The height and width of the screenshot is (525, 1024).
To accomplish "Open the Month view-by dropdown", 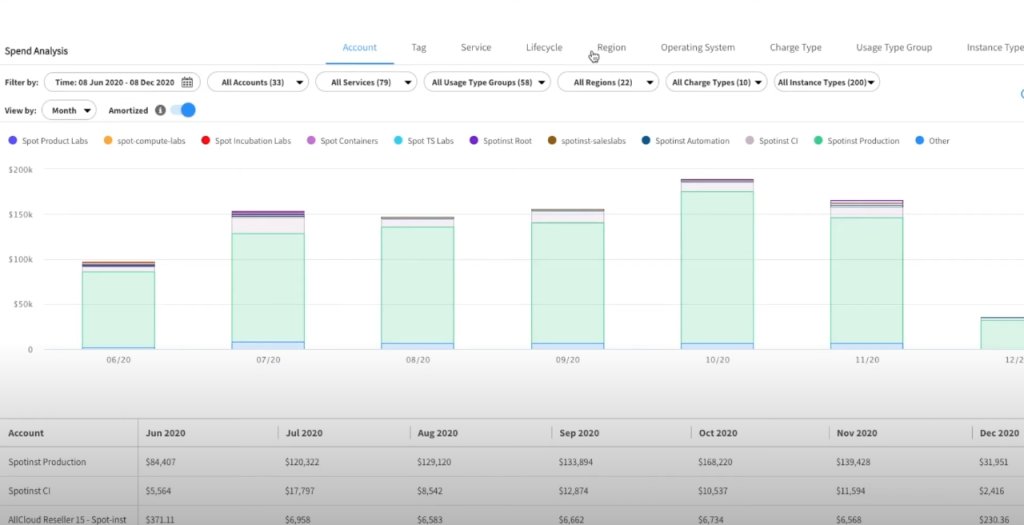I will [69, 111].
